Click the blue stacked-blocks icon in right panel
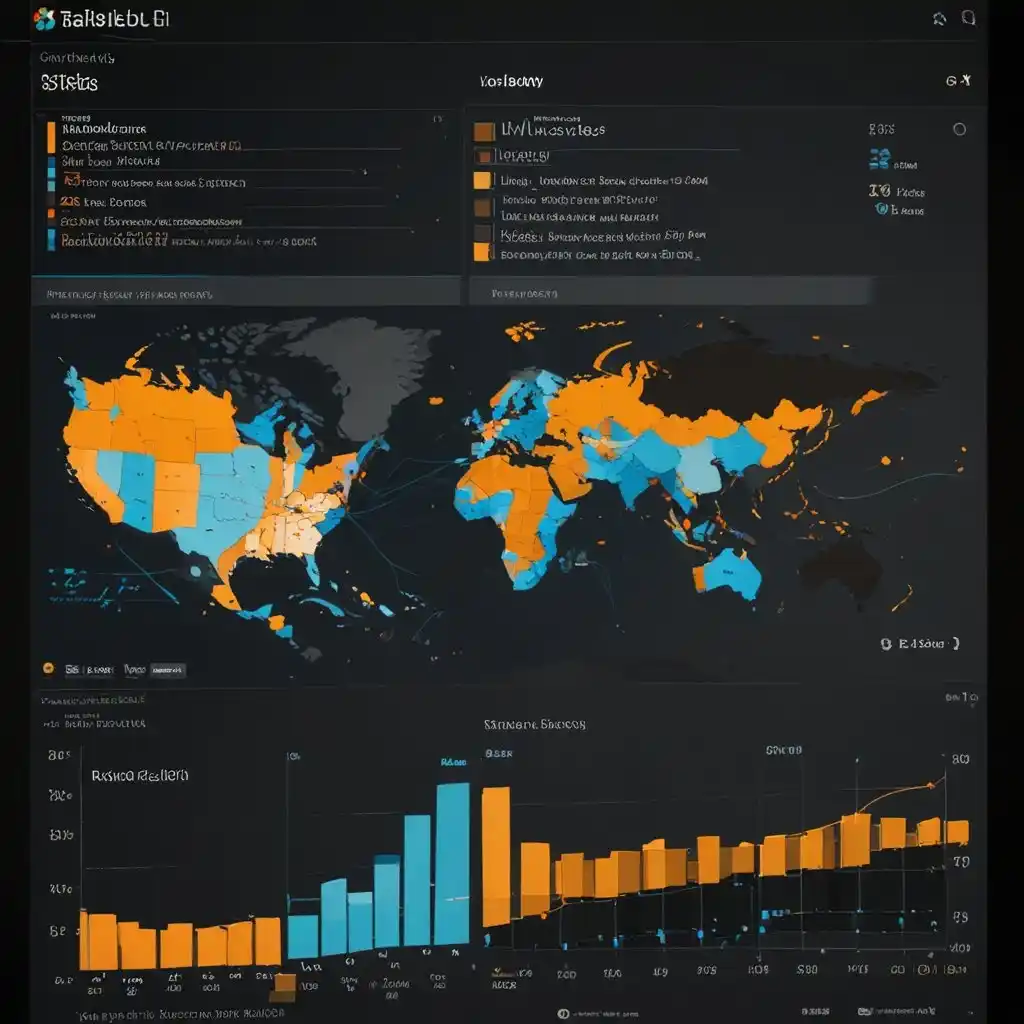The width and height of the screenshot is (1024, 1024). (x=880, y=159)
